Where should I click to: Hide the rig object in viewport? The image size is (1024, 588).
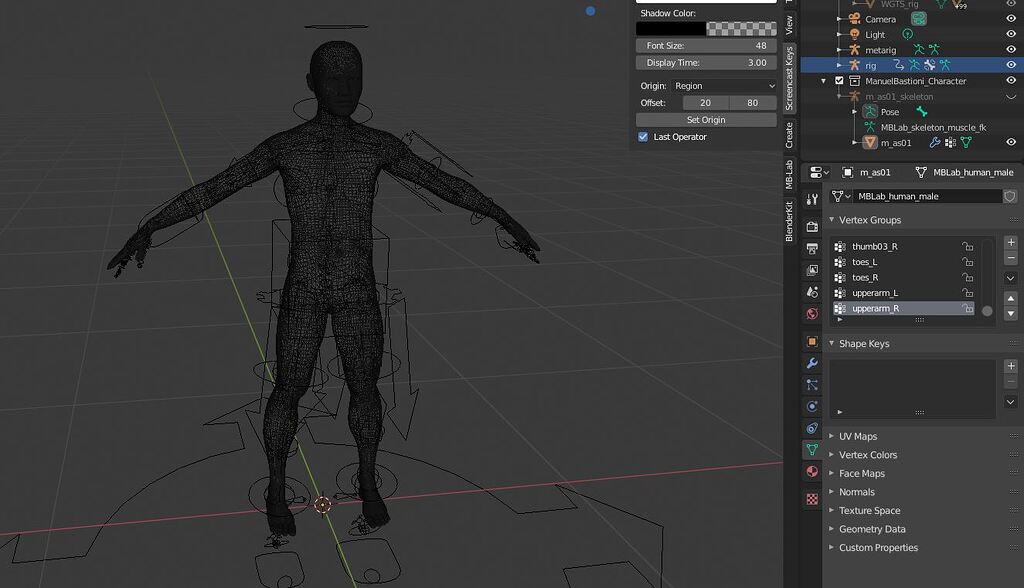click(1011, 65)
